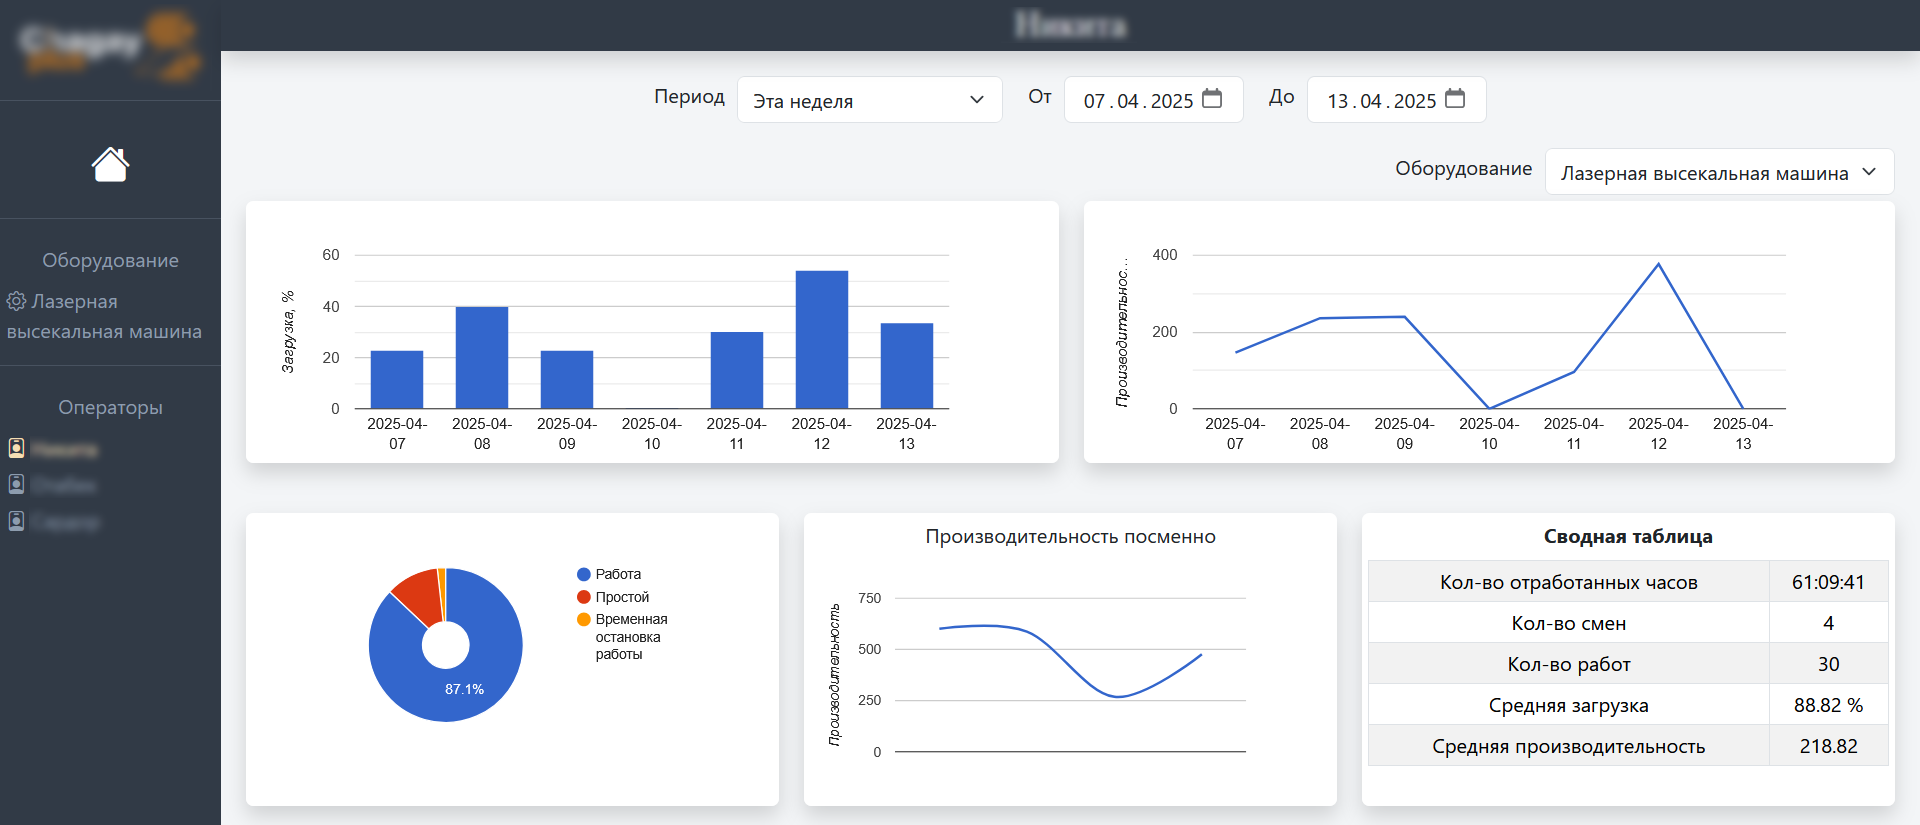
Task: Click the 2025-04-07 load bar
Action: pos(397,380)
